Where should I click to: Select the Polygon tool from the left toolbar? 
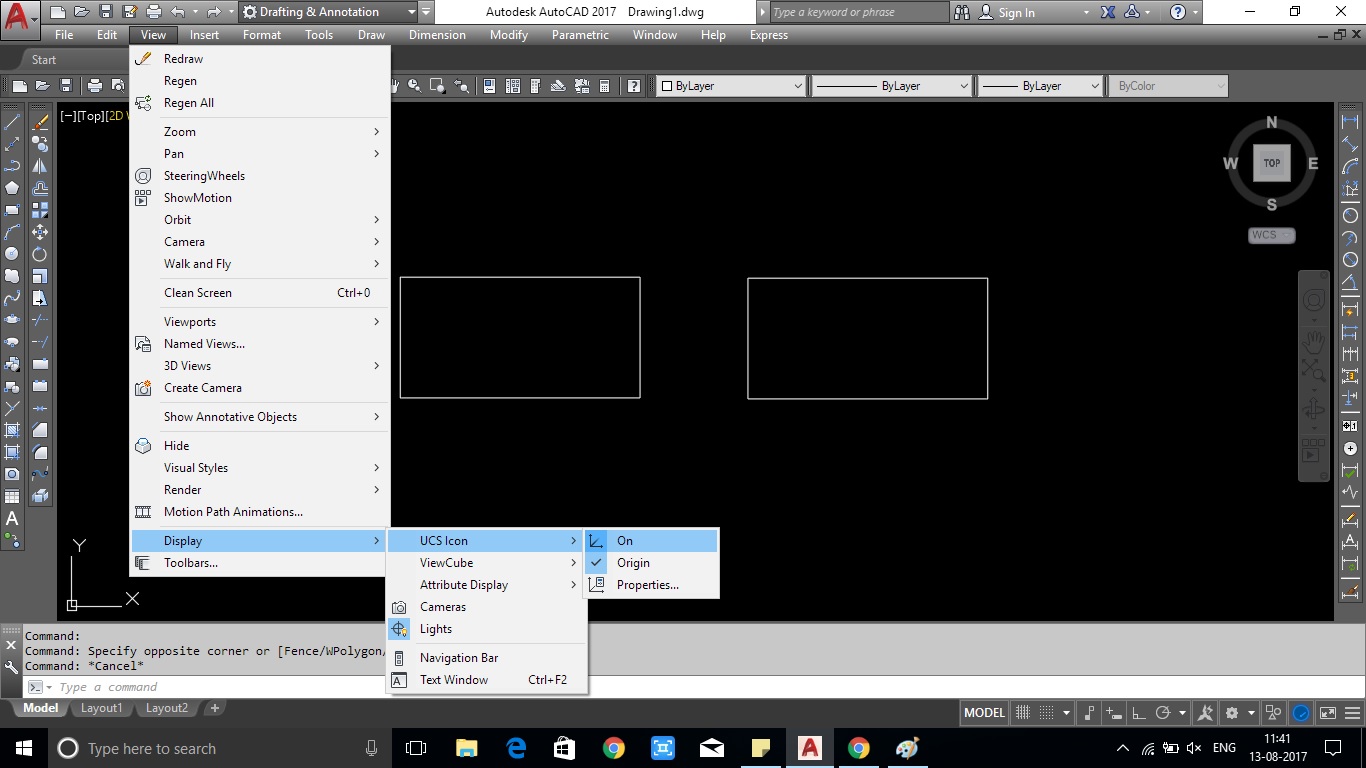coord(12,187)
